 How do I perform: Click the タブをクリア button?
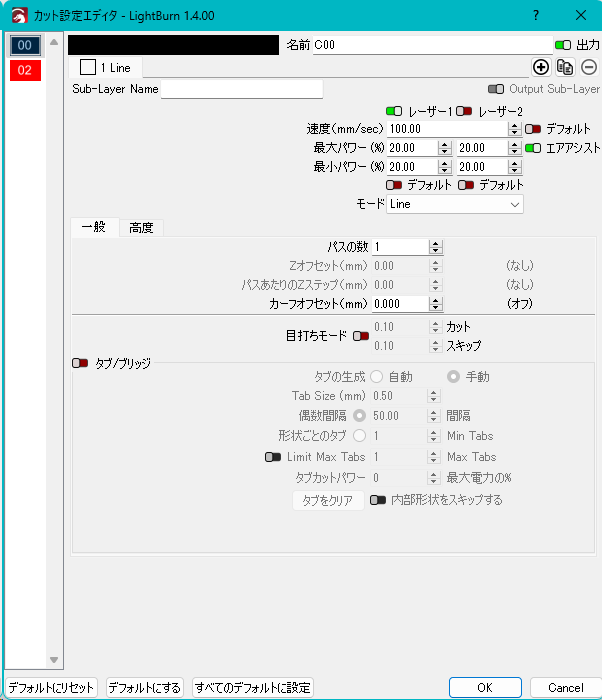328,500
